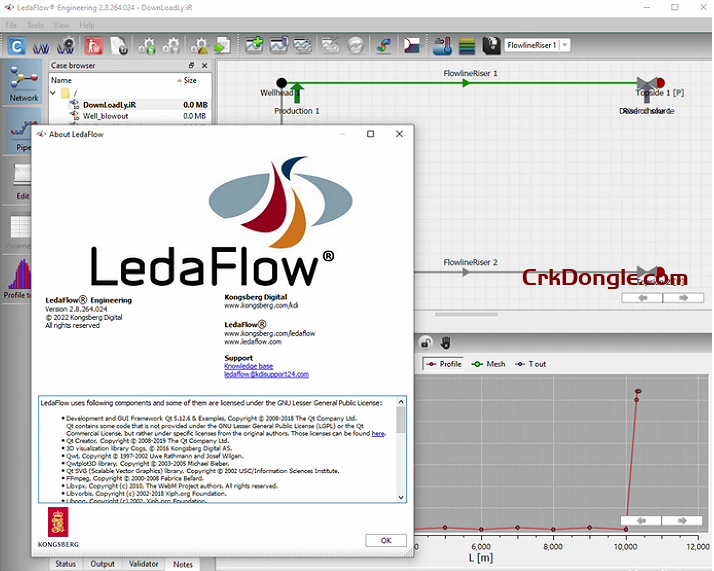This screenshot has width=714, height=571.
Task: Click the right arrow in the profile plot
Action: [682, 520]
